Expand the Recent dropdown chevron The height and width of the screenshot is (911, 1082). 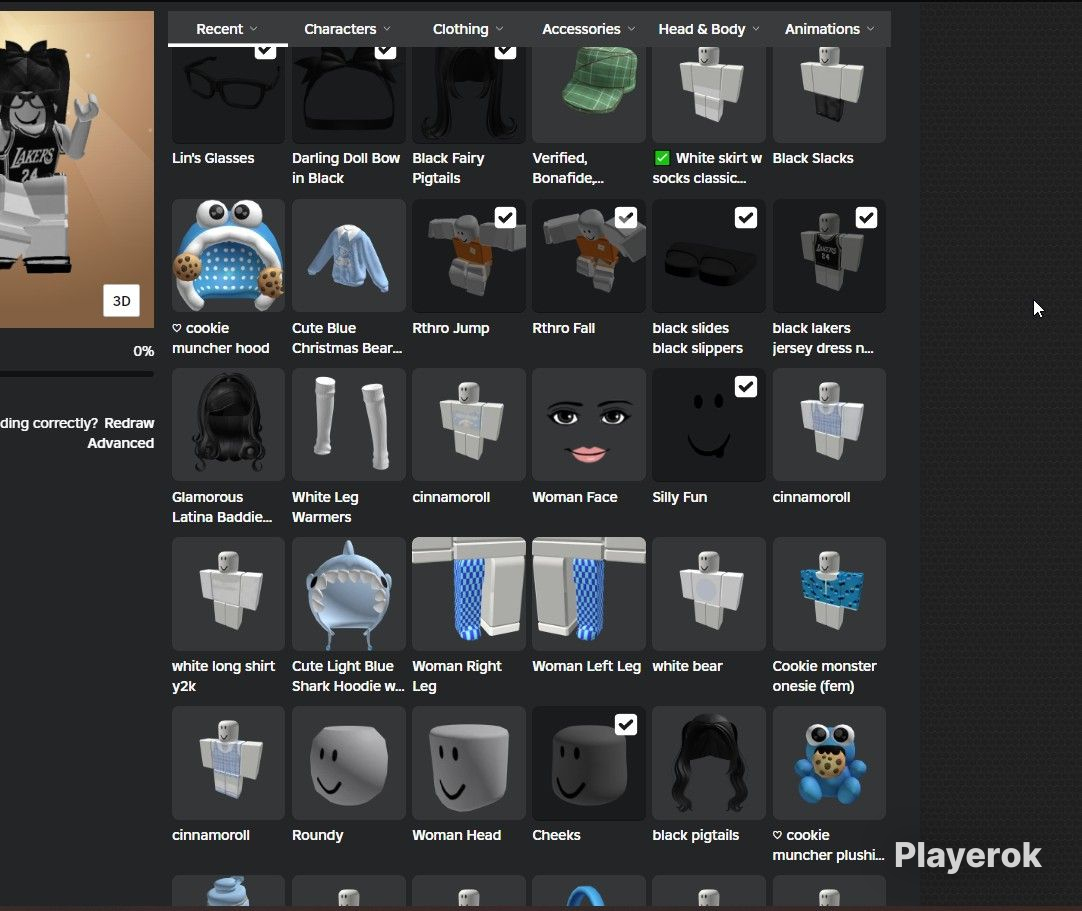pyautogui.click(x=253, y=29)
